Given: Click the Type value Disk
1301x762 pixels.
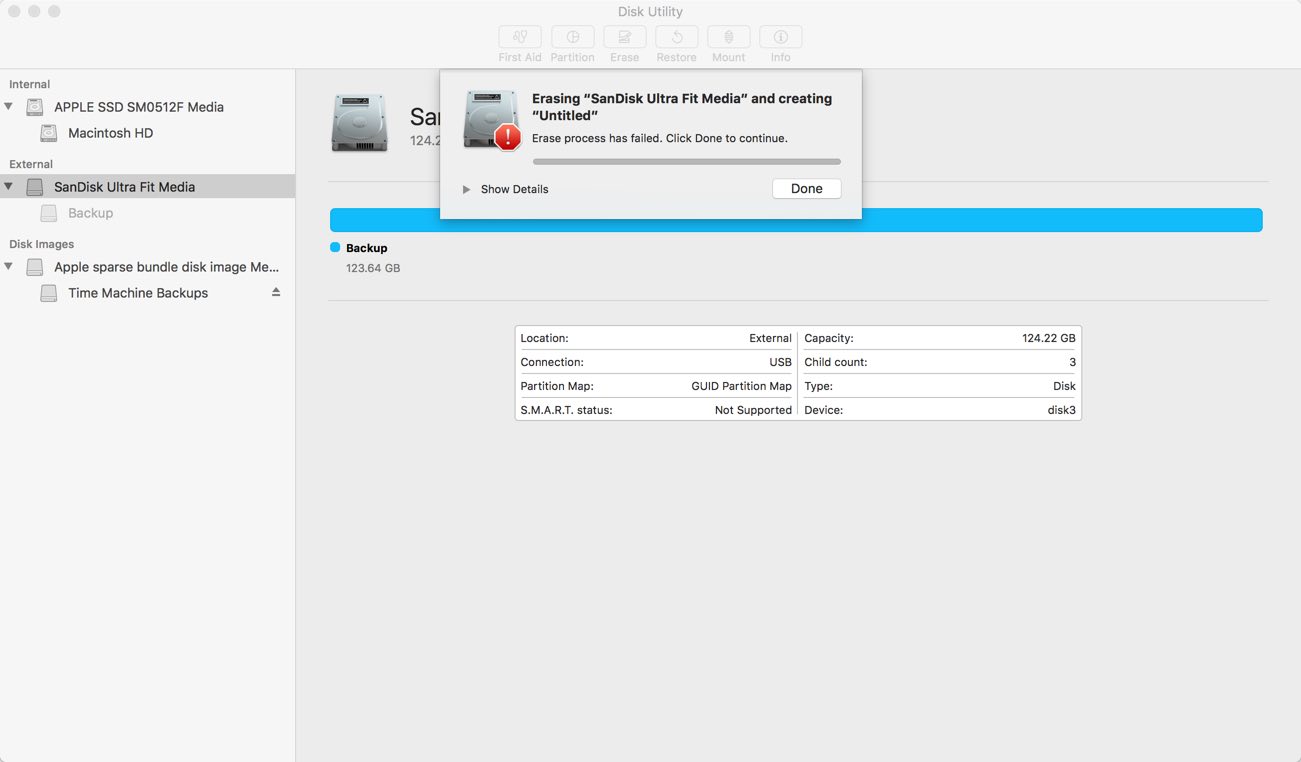Looking at the screenshot, I should click(1064, 386).
